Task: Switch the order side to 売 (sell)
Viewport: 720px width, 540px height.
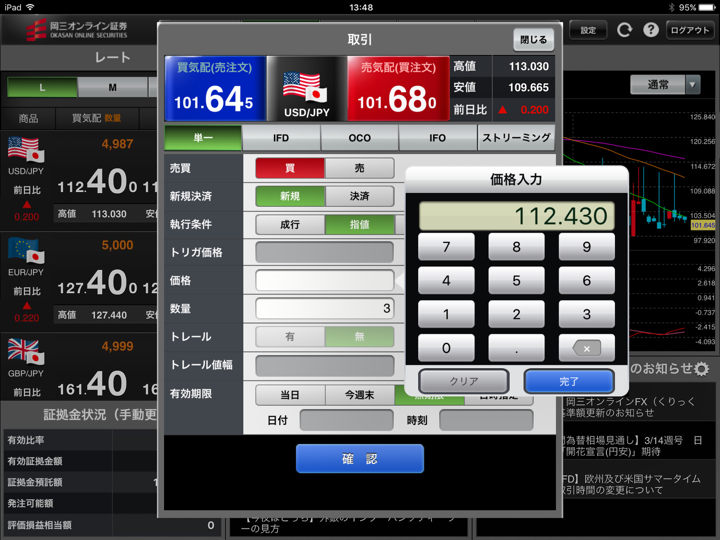Action: 359,168
